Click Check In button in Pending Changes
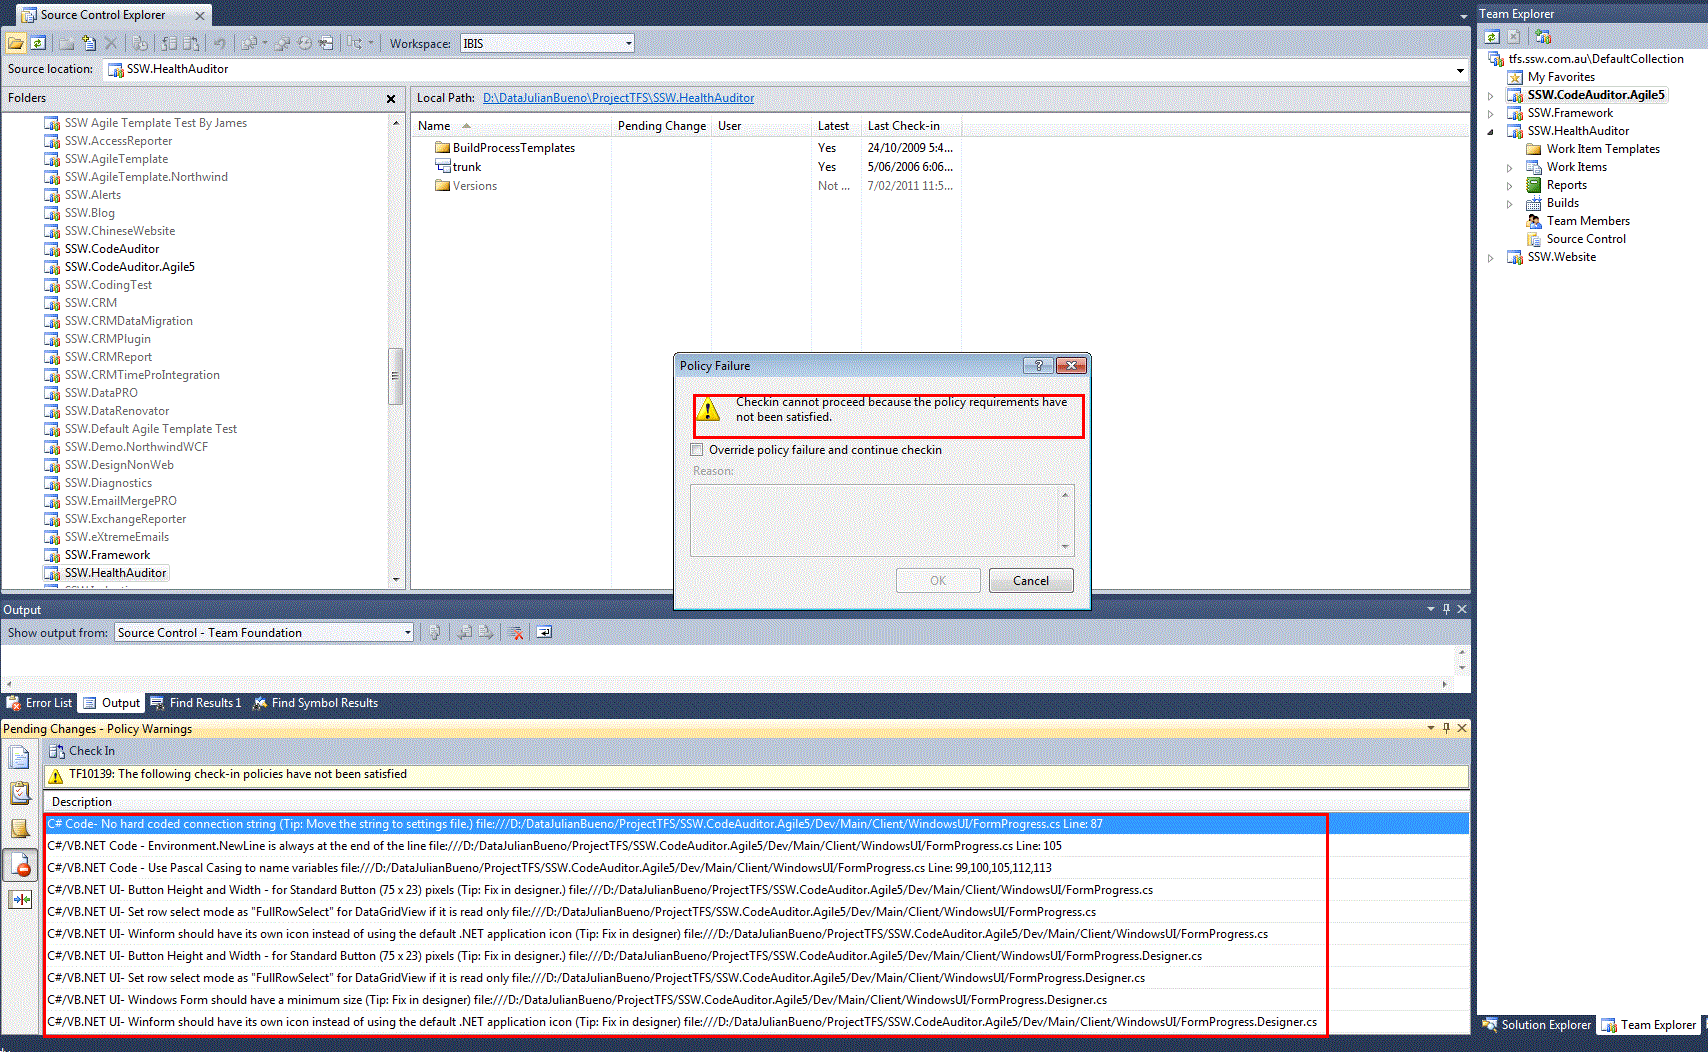The height and width of the screenshot is (1052, 1708). tap(82, 751)
